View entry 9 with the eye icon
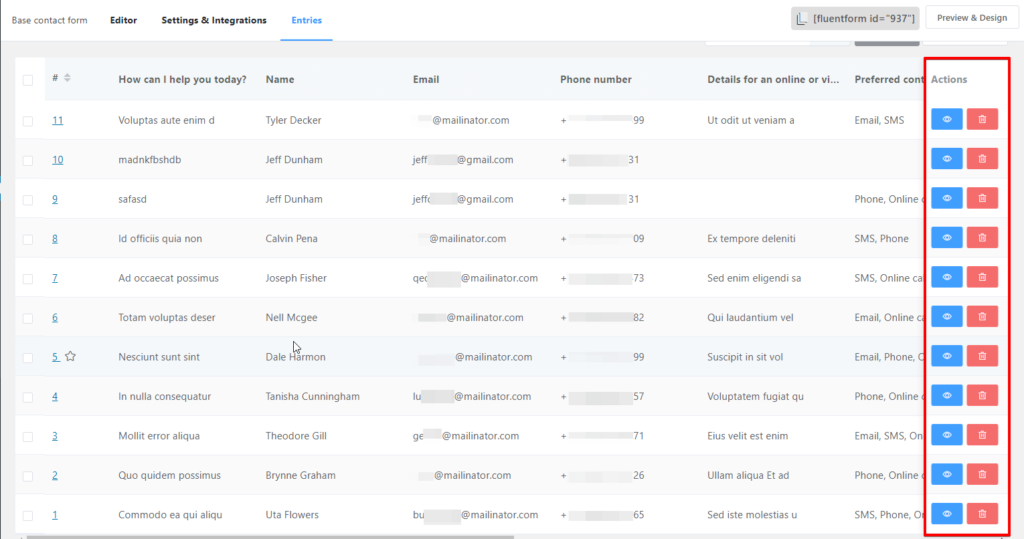The width and height of the screenshot is (1024, 539). coord(946,199)
